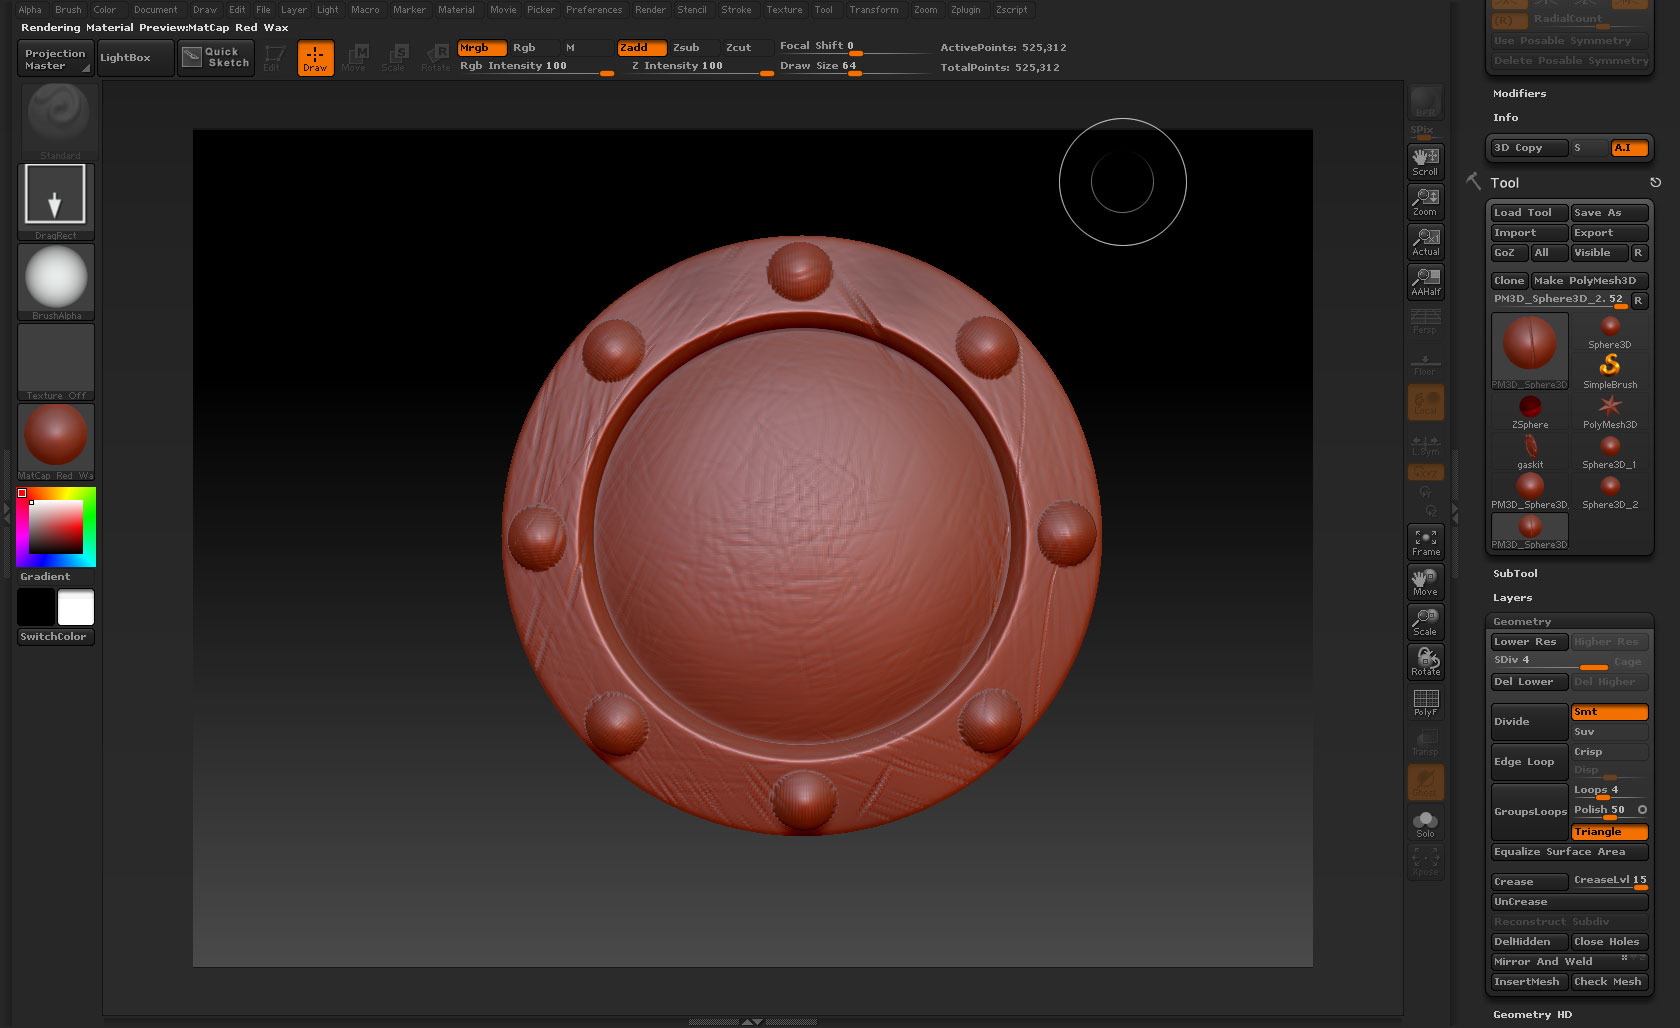
Task: Click the Make PolyMesh3D button
Action: 1588,281
